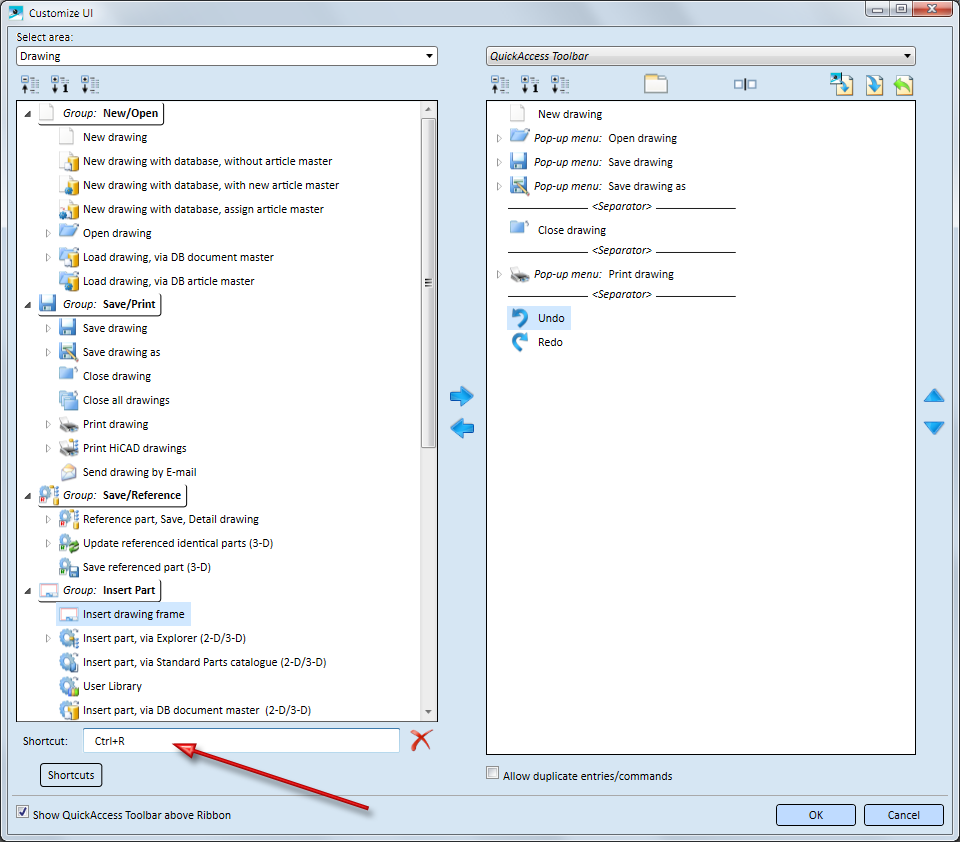Click the left tree scrollbar thumb
960x842 pixels.
click(x=428, y=283)
